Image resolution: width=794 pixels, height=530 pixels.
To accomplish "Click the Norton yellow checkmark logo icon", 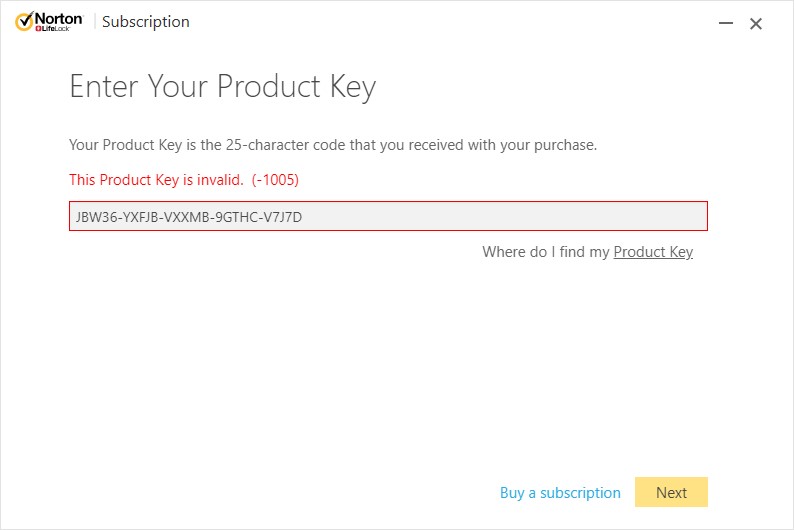I will tap(24, 21).
